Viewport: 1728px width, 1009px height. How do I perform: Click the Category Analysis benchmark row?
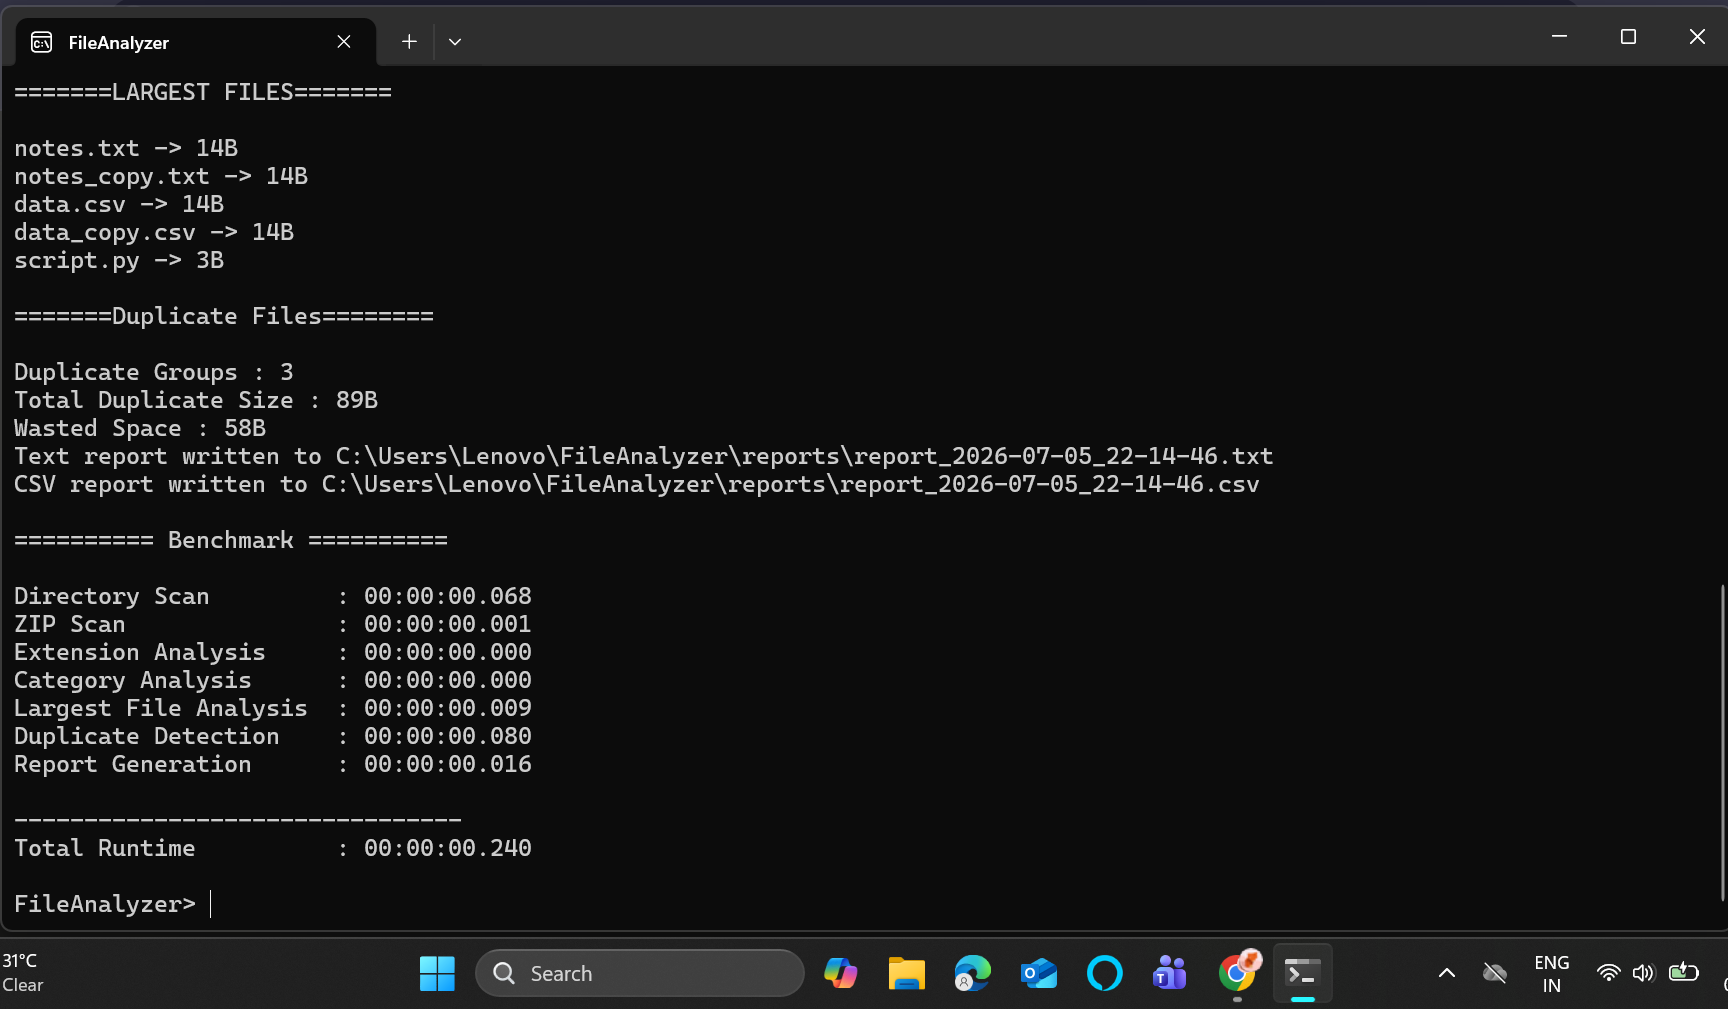coord(273,680)
